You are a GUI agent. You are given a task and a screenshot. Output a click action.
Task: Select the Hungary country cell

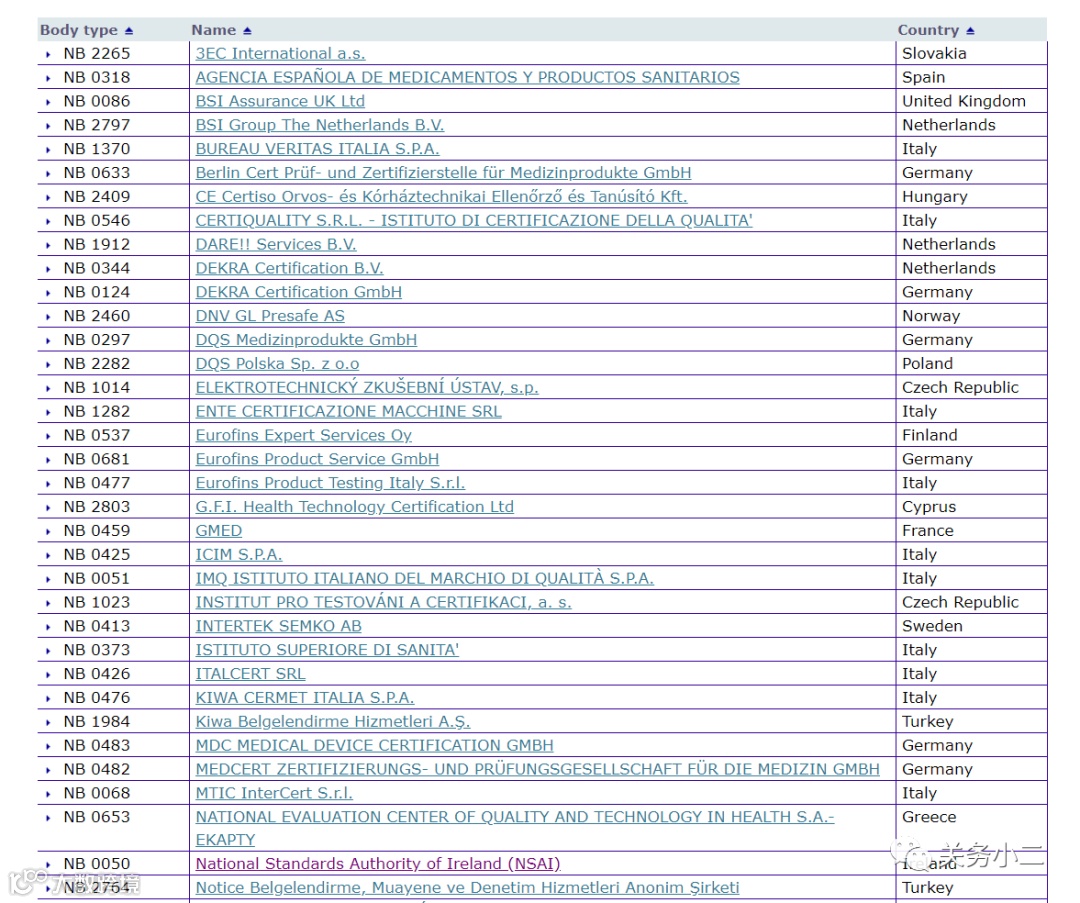(935, 198)
